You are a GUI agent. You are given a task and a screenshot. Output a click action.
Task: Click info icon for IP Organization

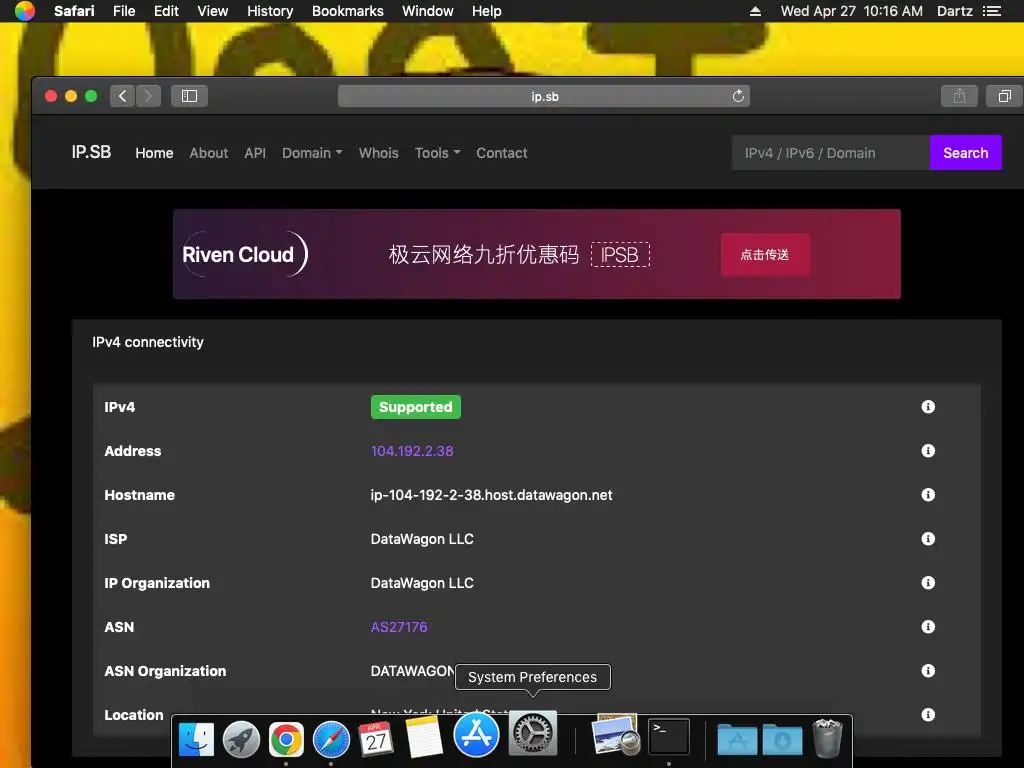coord(928,583)
